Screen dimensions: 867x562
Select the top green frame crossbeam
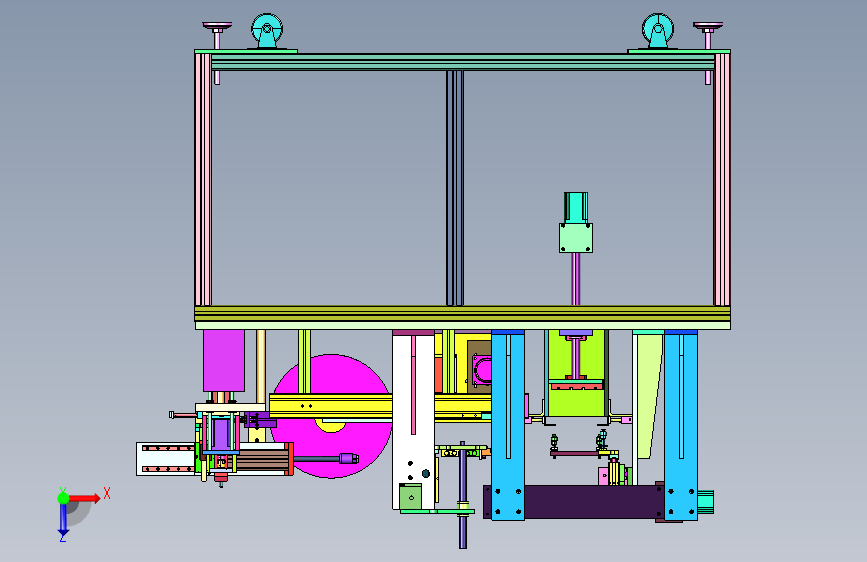pyautogui.click(x=463, y=61)
